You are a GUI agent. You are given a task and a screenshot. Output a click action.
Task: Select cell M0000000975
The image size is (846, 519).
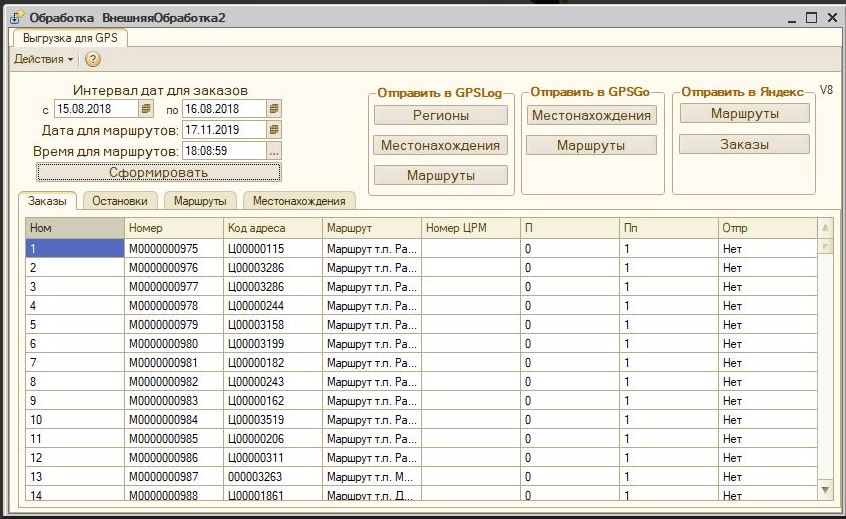[x=174, y=249]
